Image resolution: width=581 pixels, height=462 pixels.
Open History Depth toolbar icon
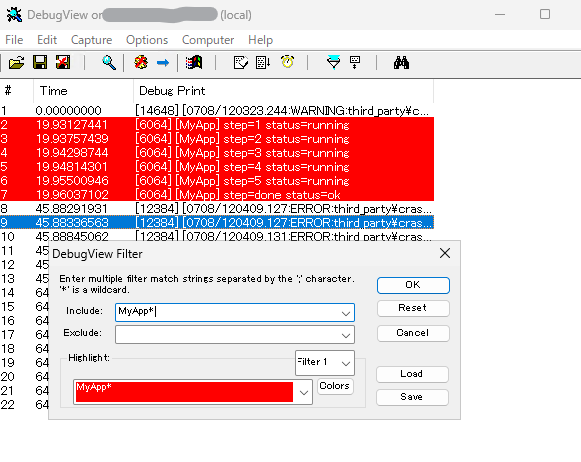click(355, 62)
